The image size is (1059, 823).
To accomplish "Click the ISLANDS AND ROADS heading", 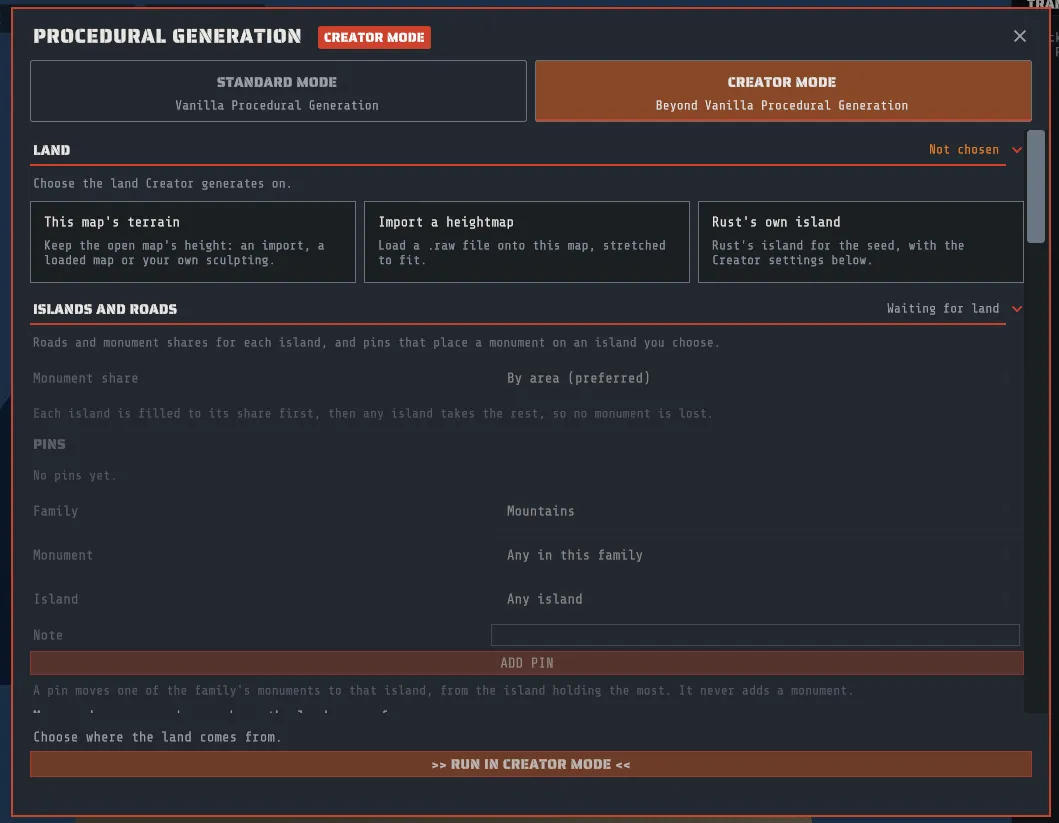I will click(x=105, y=309).
